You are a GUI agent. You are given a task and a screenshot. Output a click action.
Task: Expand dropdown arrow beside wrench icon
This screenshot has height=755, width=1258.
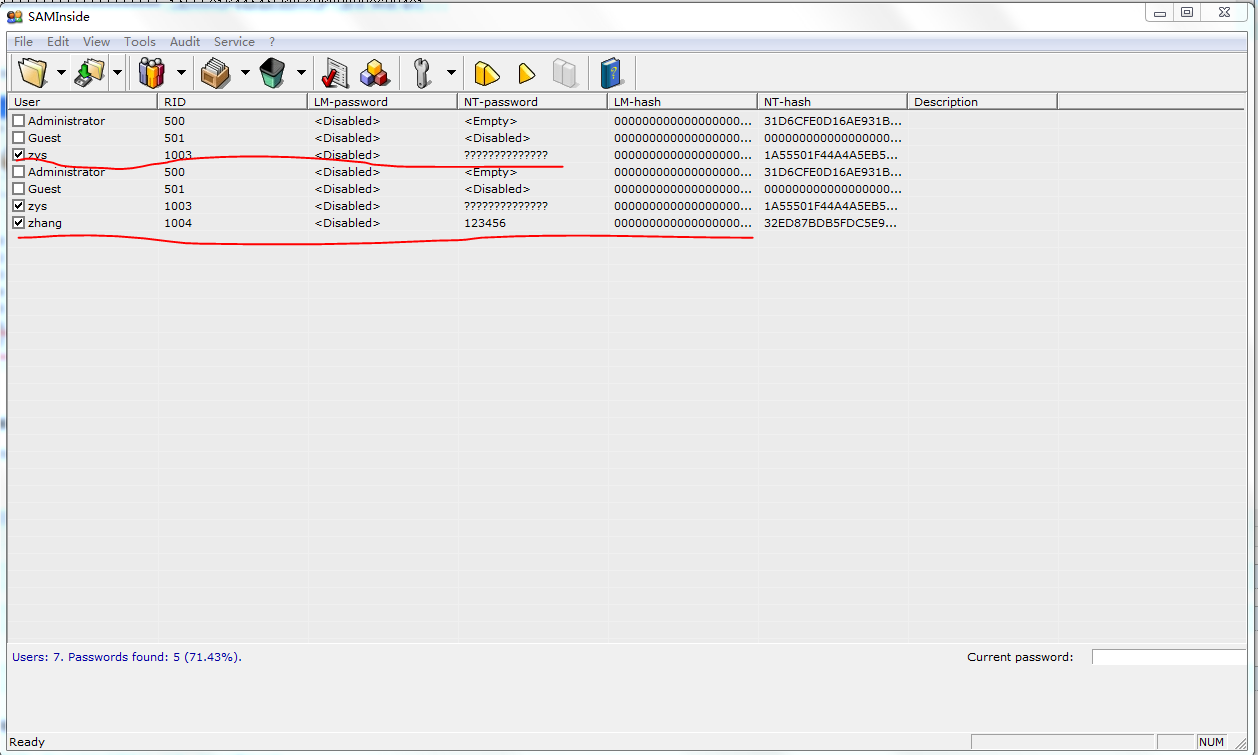click(x=451, y=73)
